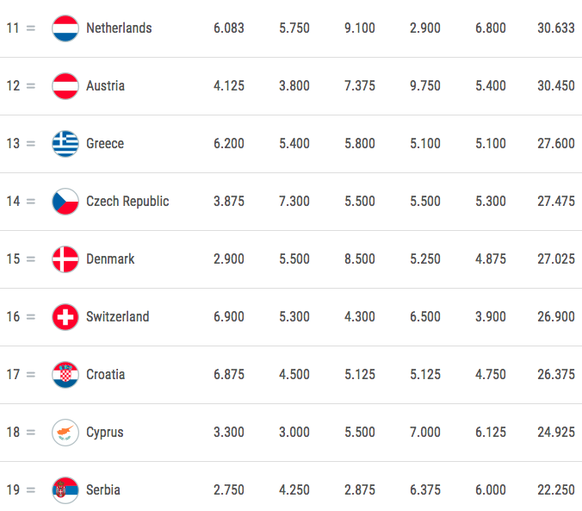Click the rank 12 unchanged equals indicator
This screenshot has width=582, height=511.
(x=31, y=86)
